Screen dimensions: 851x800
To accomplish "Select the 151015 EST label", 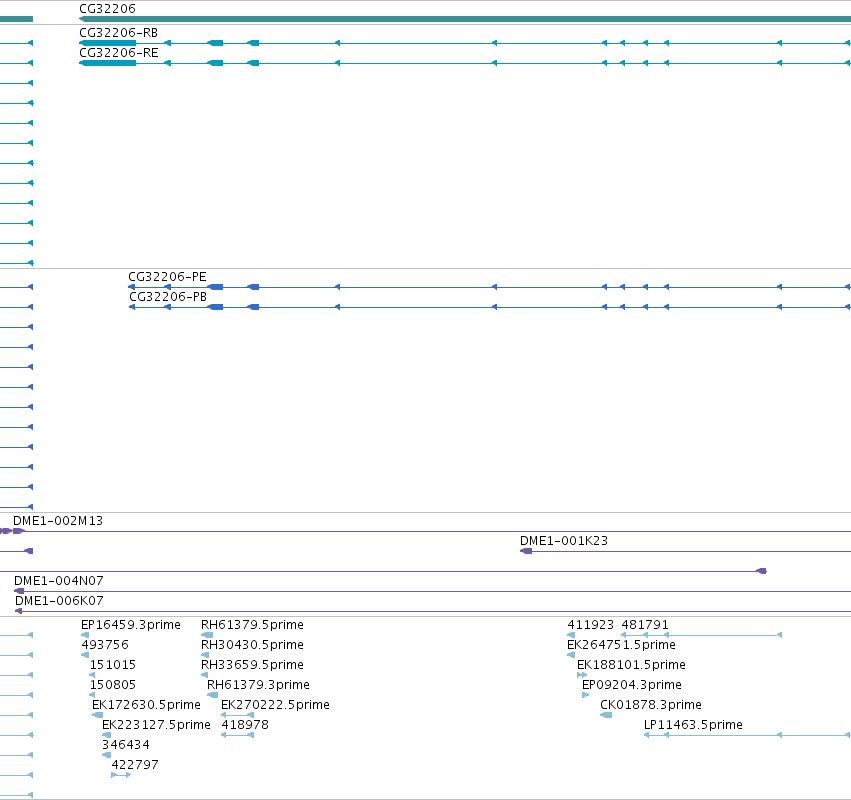I will tap(113, 665).
